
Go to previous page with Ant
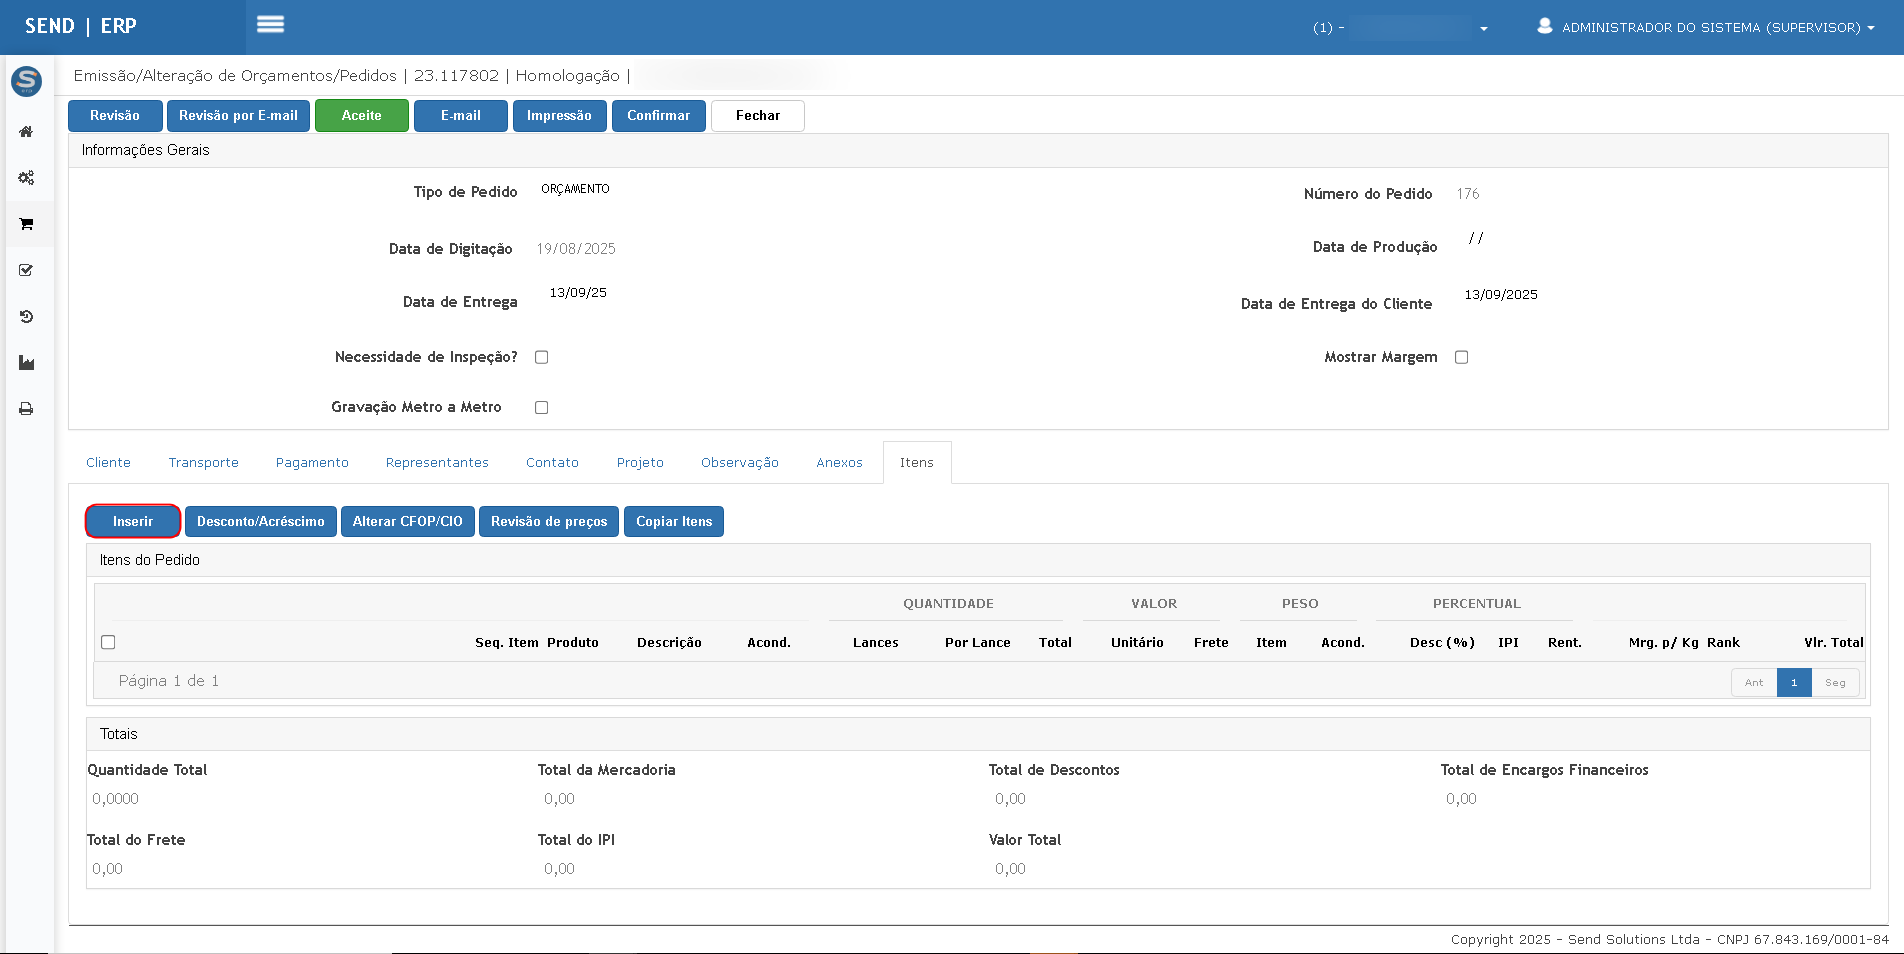pyautogui.click(x=1754, y=682)
